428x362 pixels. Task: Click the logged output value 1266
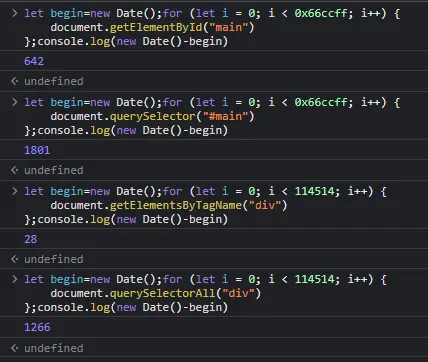(x=37, y=327)
